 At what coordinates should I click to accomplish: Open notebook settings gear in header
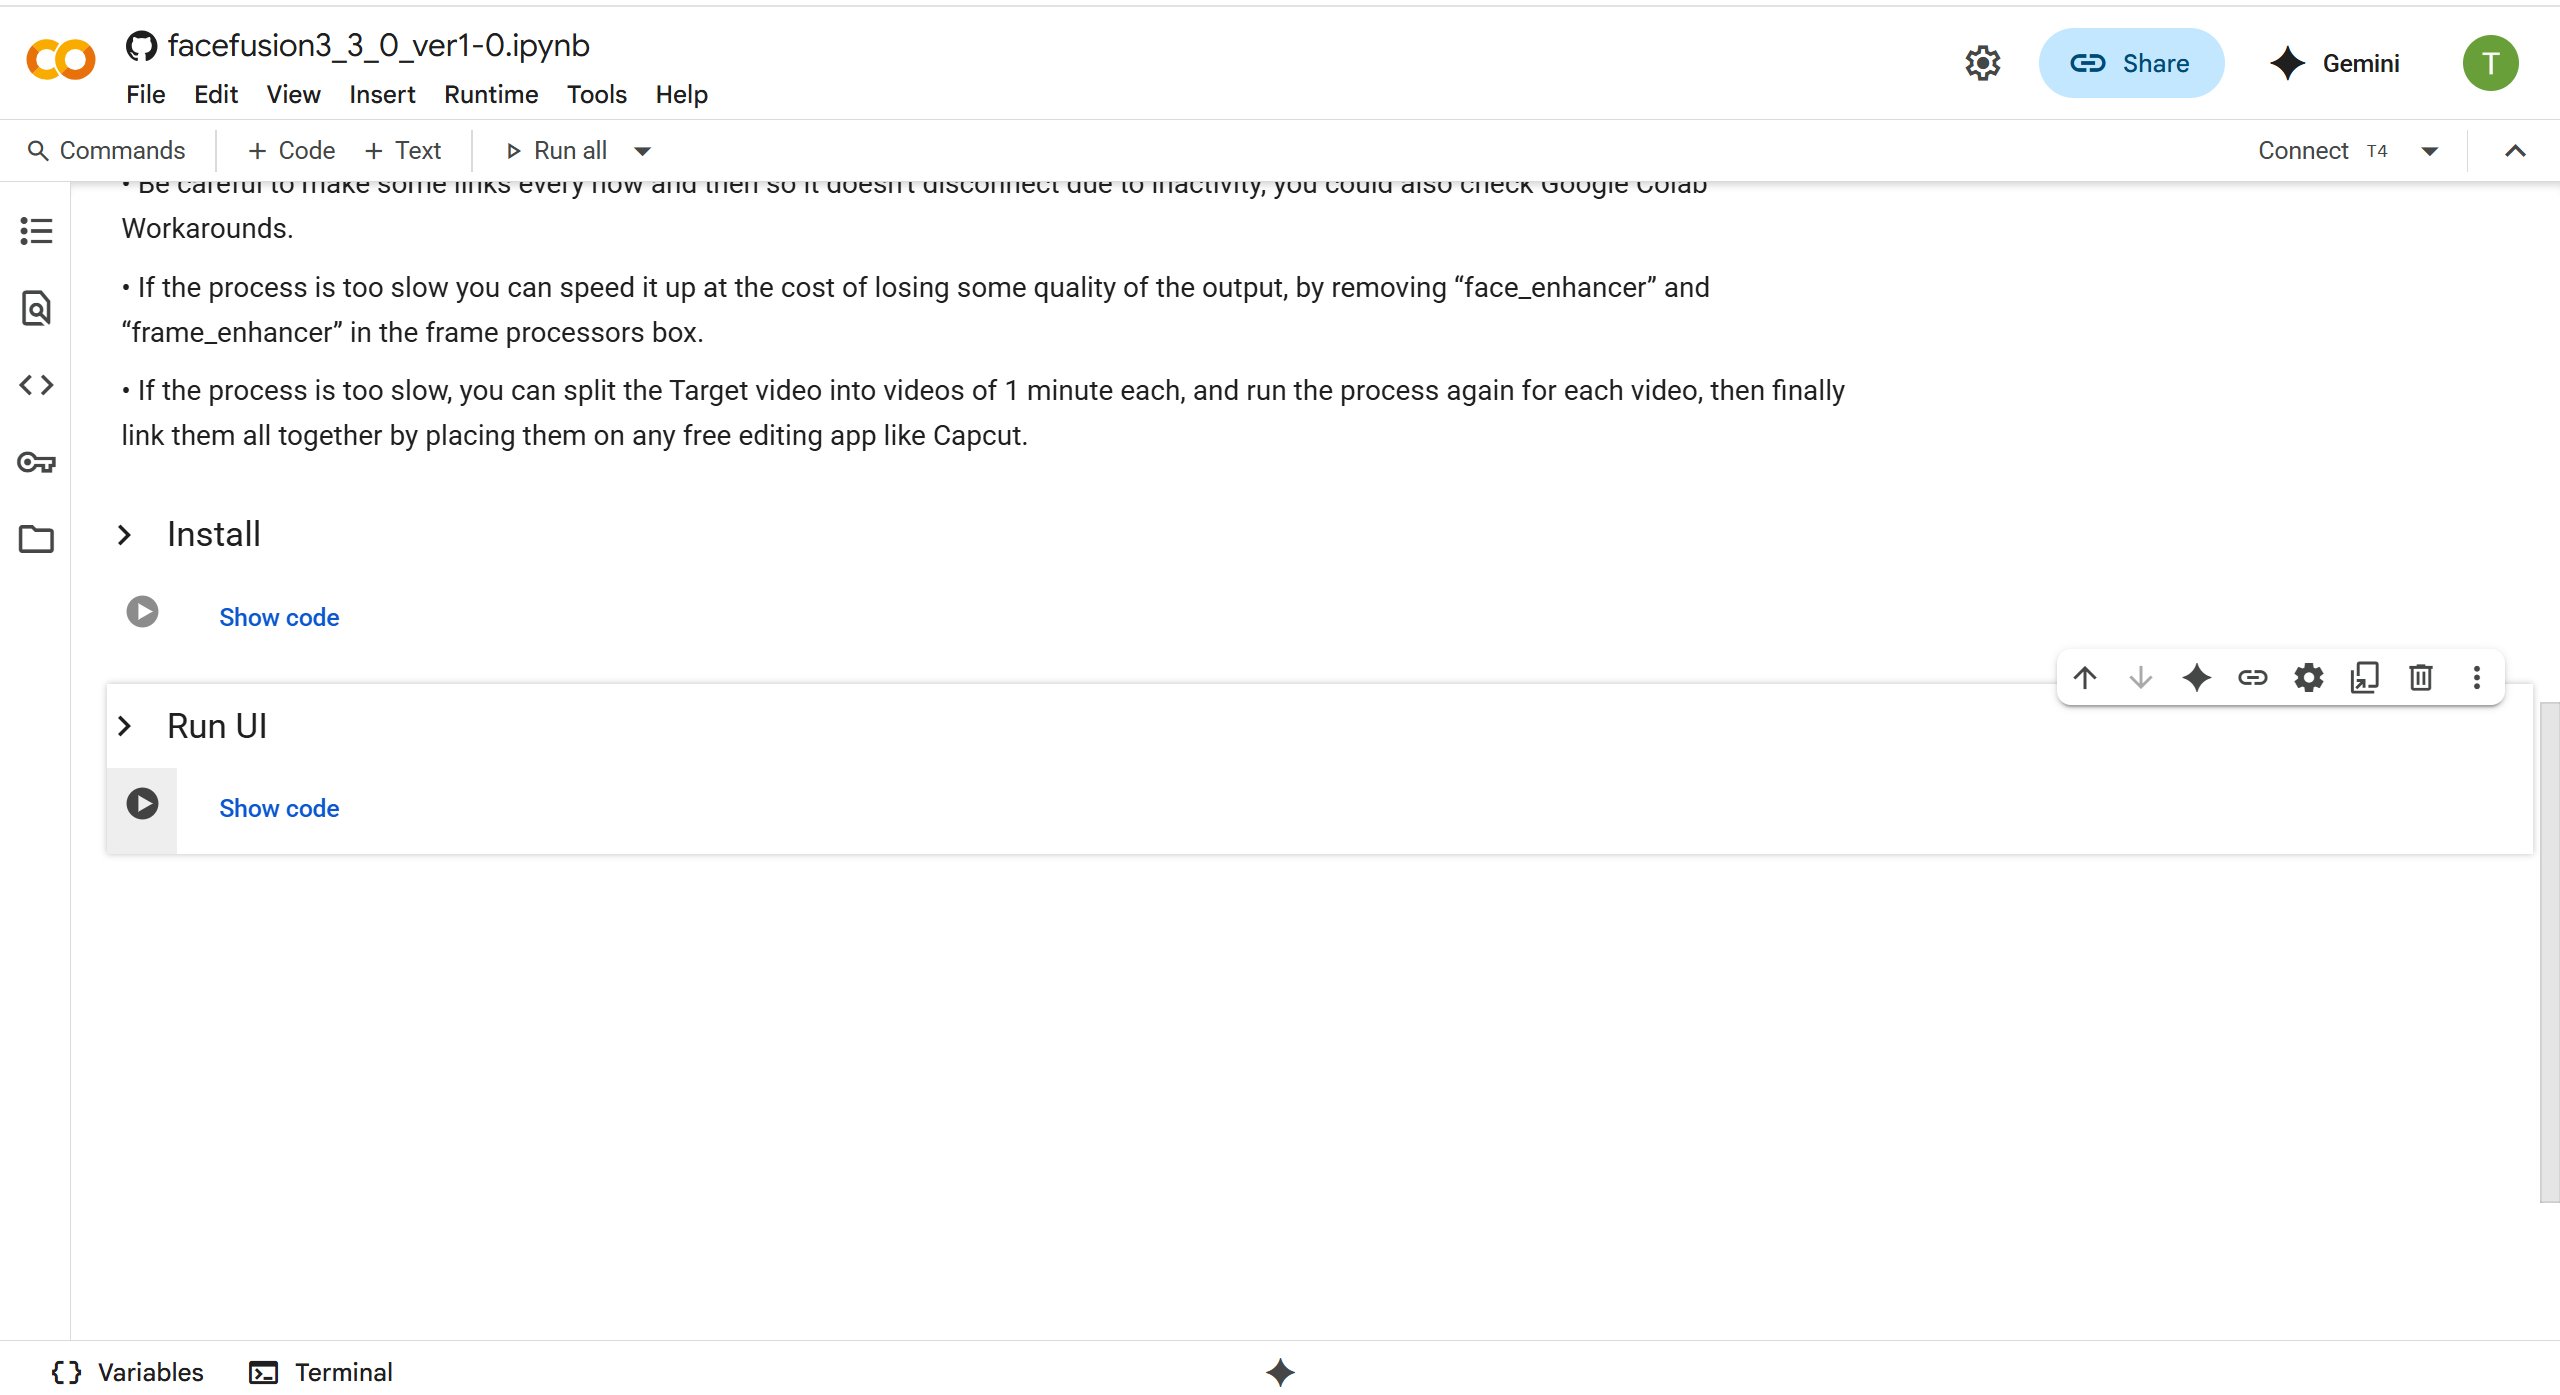(1983, 63)
